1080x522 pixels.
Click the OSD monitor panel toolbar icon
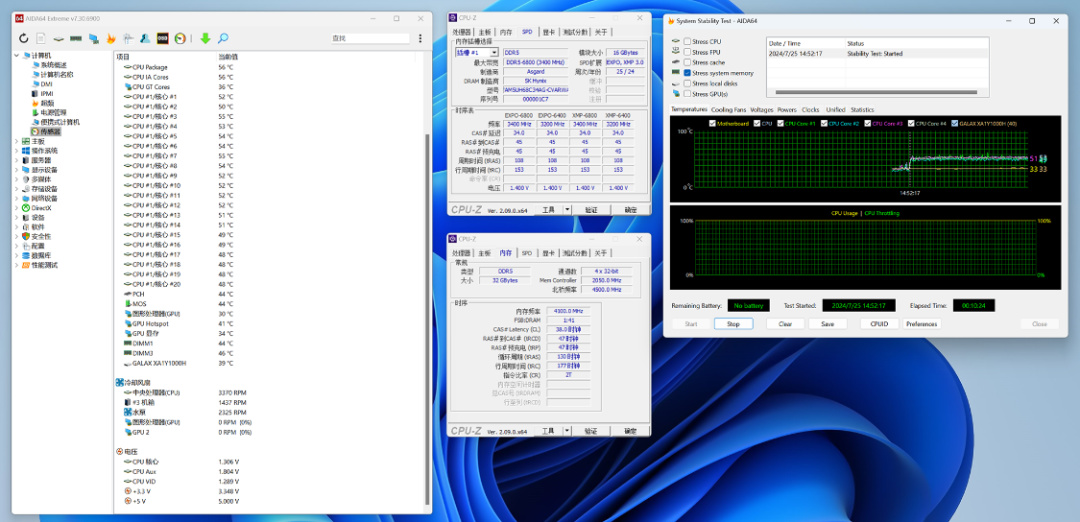163,38
